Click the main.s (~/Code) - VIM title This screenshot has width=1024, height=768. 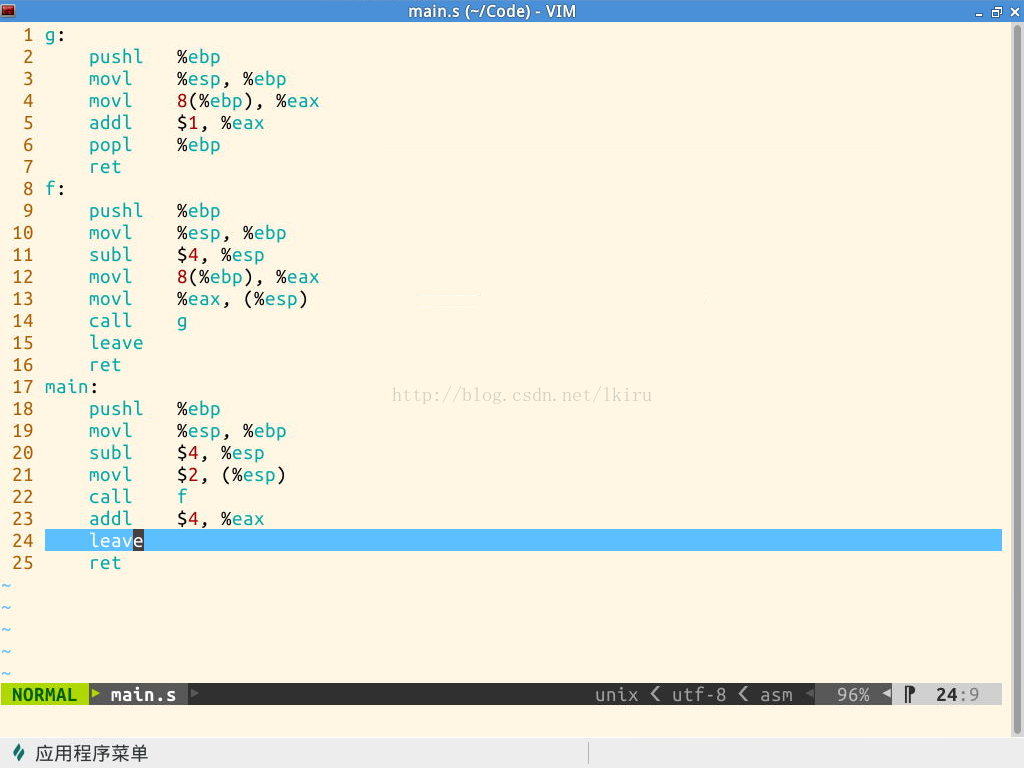coord(492,11)
